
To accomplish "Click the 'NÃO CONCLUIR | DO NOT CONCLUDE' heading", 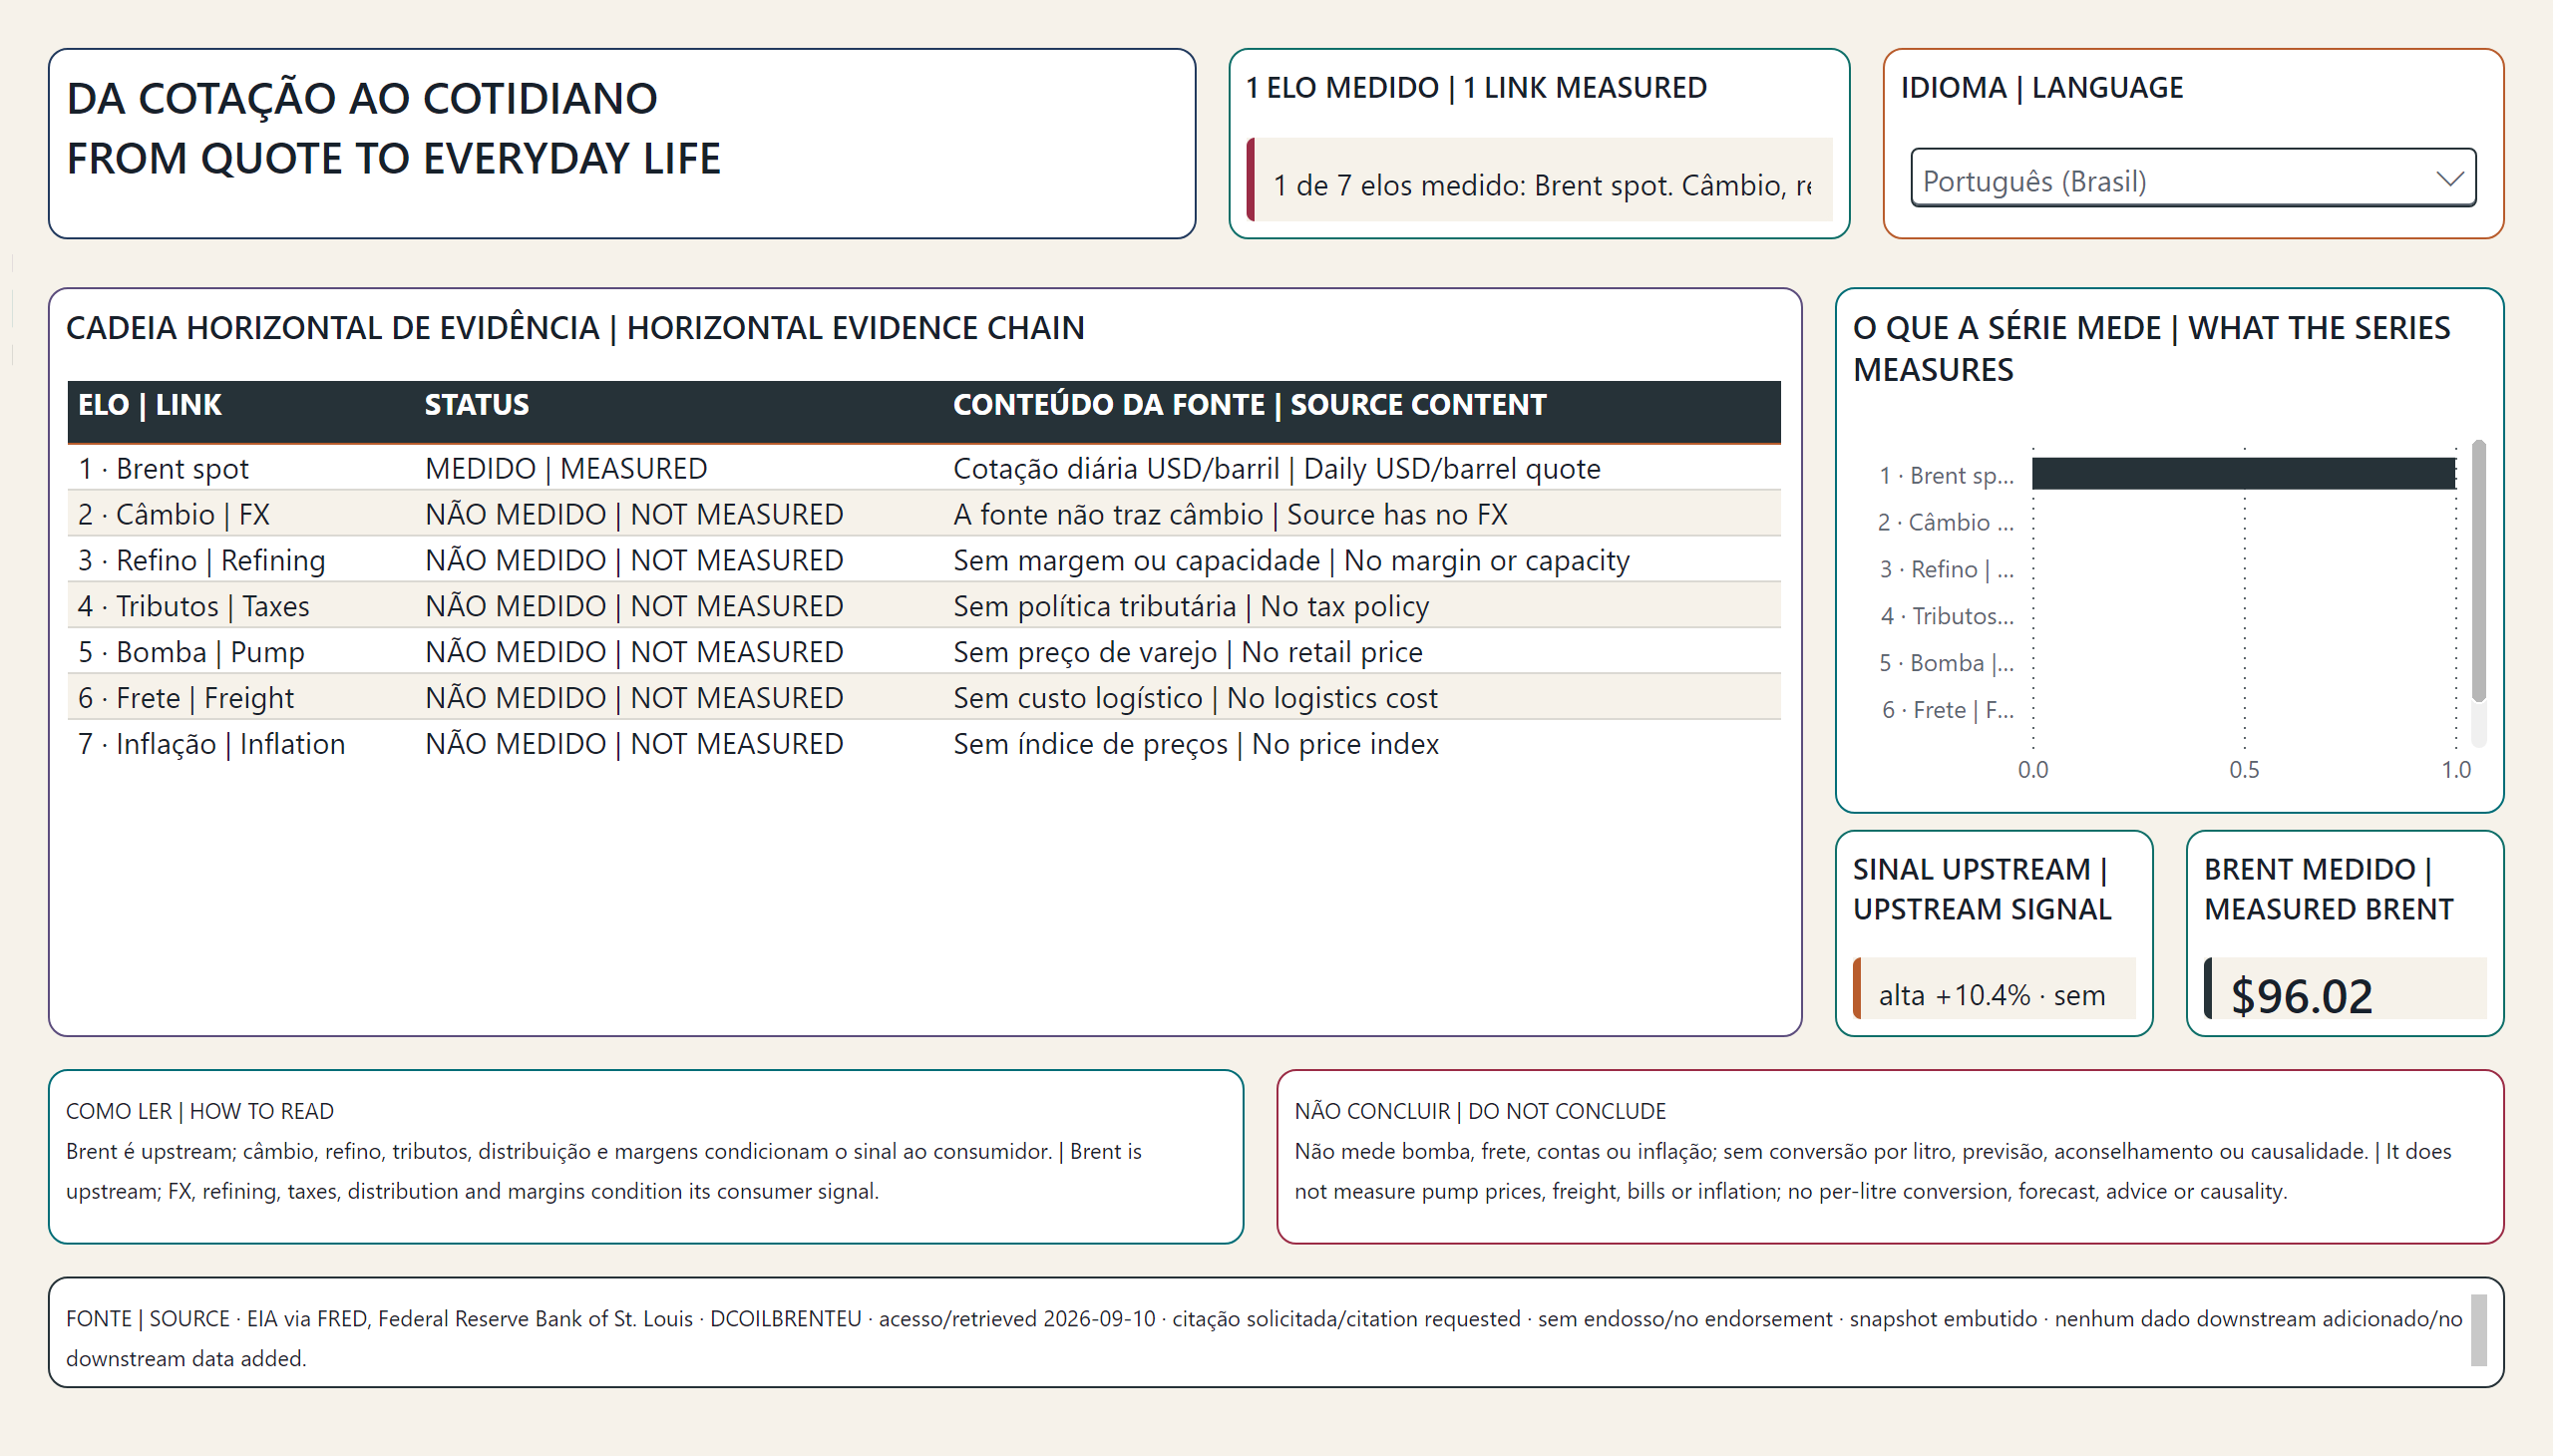I will tap(1480, 1111).
